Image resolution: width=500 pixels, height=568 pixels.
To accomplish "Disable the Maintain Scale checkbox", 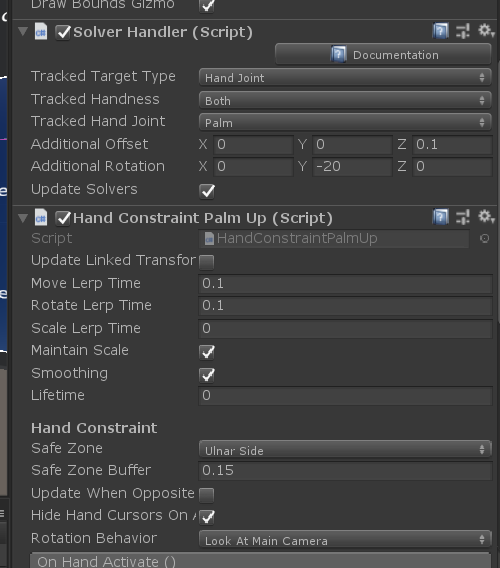I will [207, 352].
